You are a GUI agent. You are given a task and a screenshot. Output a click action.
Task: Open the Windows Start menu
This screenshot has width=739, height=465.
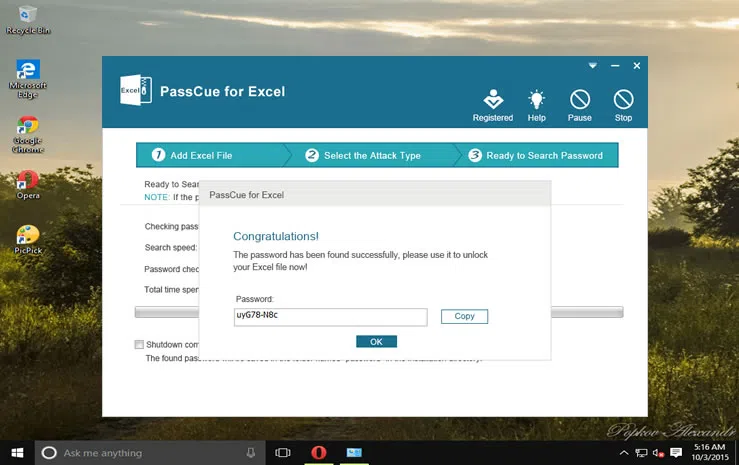(17, 453)
